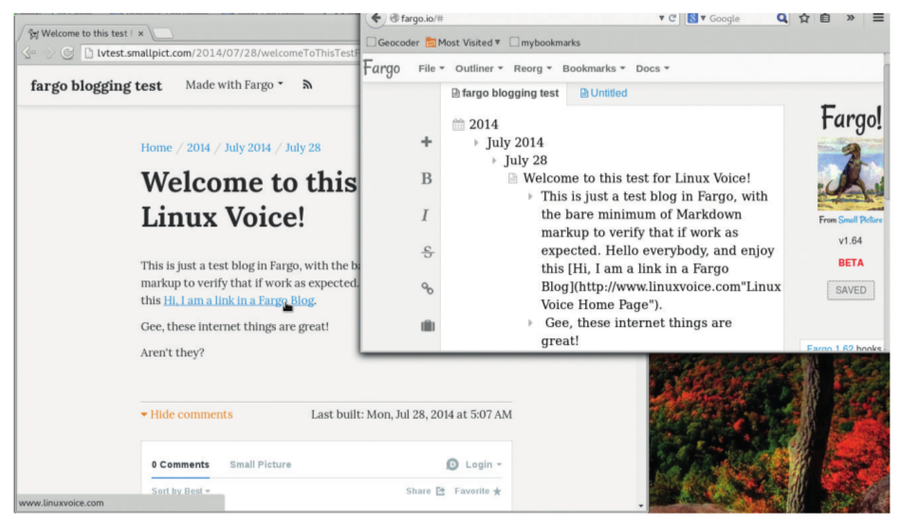Click the July 2014 breadcrumb link
Viewport: 900px width, 524px height.
point(247,148)
